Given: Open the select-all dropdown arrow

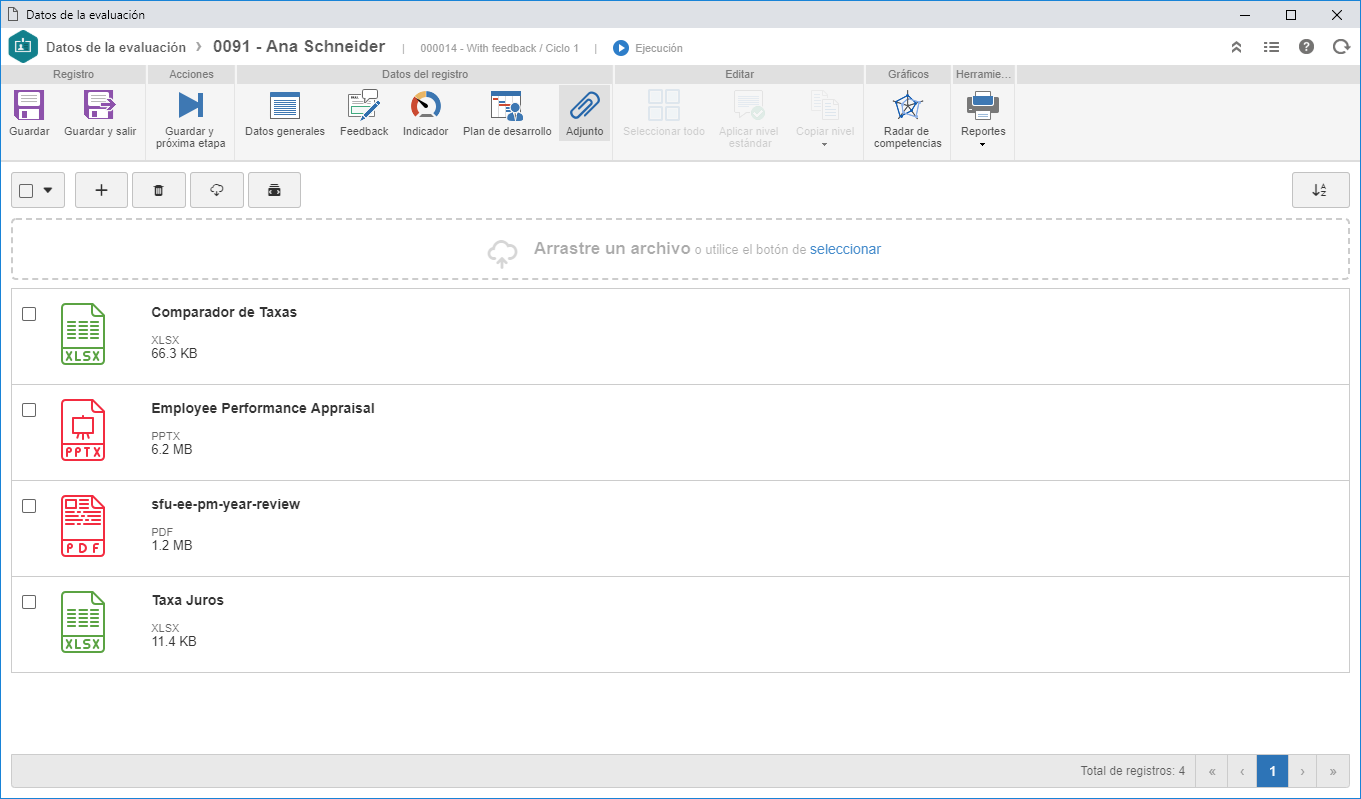Looking at the screenshot, I should tap(48, 190).
